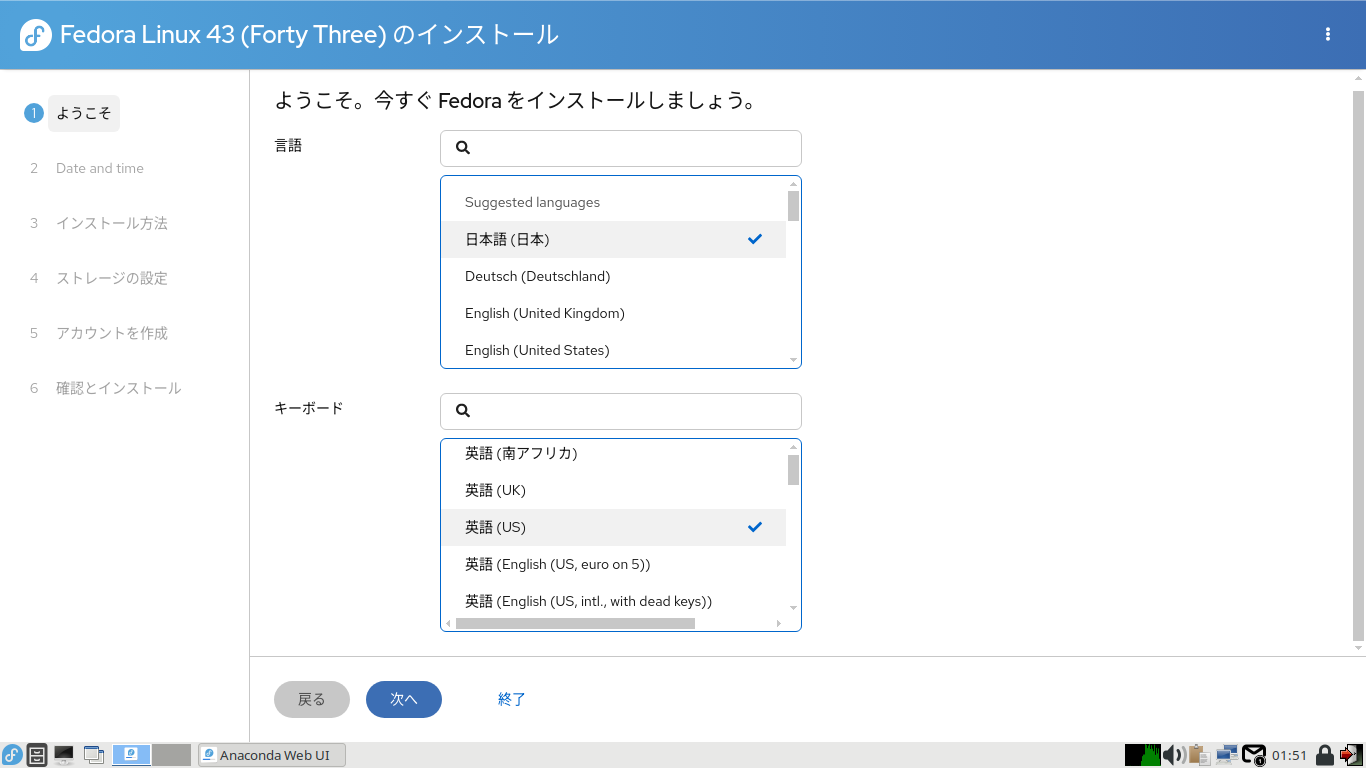Click the keyboard list horizontal scrollbar thumb
Screen dimensions: 1366x768
click(575, 623)
